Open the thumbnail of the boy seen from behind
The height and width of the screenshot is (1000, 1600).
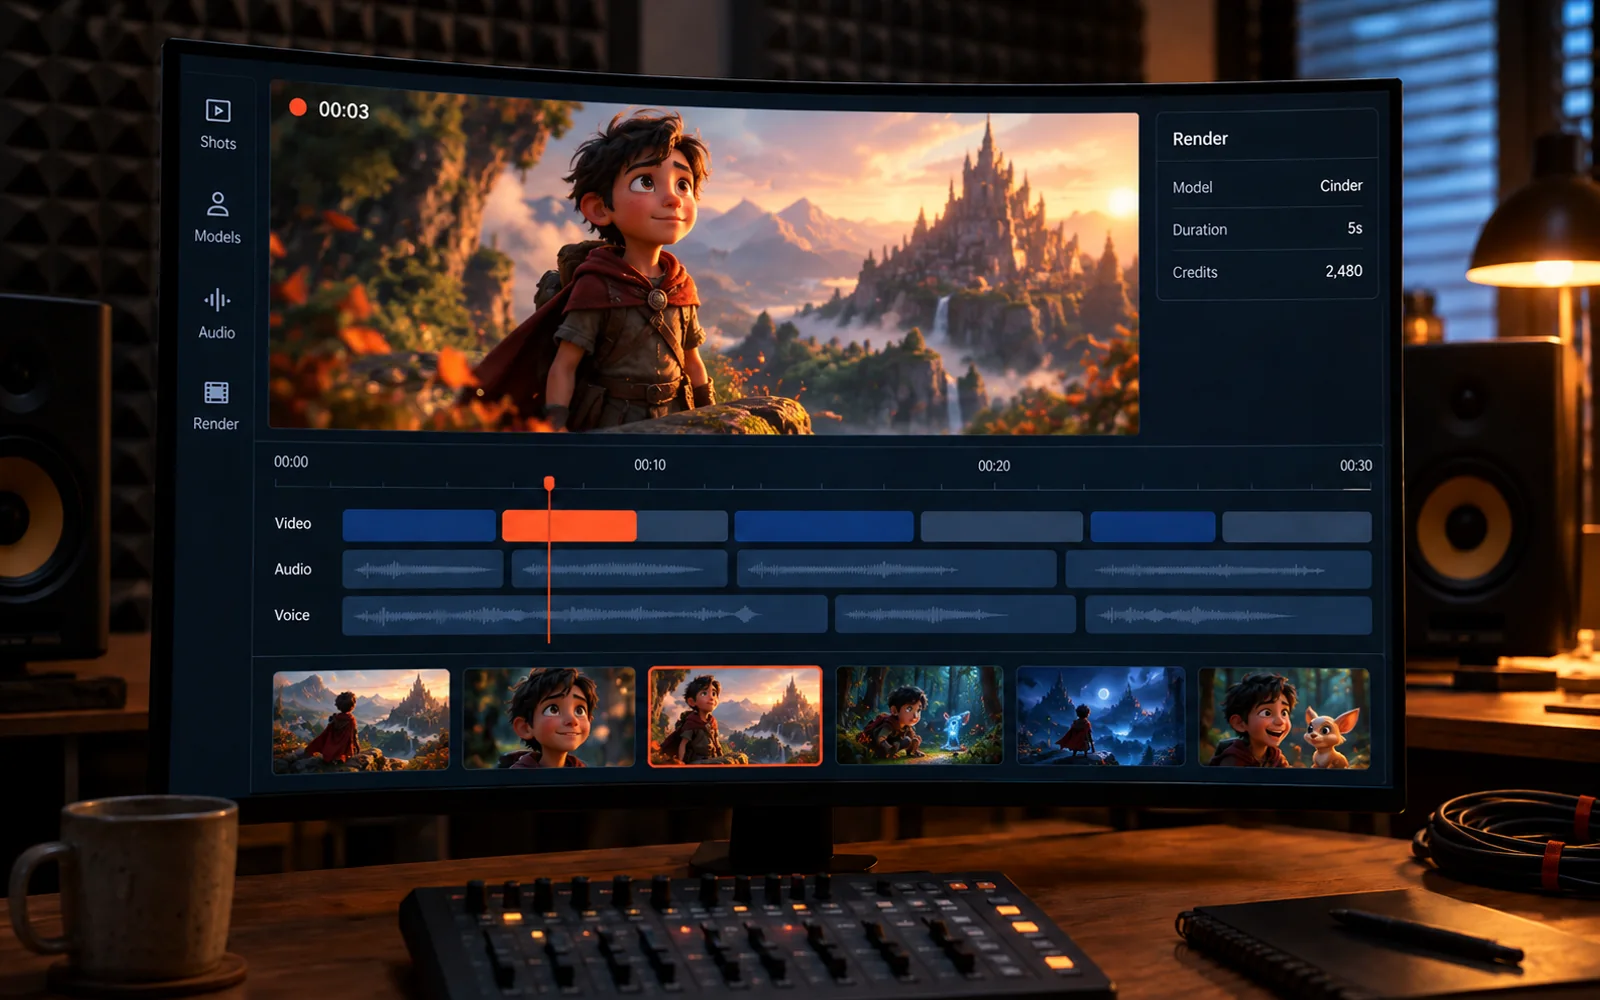pyautogui.click(x=361, y=721)
